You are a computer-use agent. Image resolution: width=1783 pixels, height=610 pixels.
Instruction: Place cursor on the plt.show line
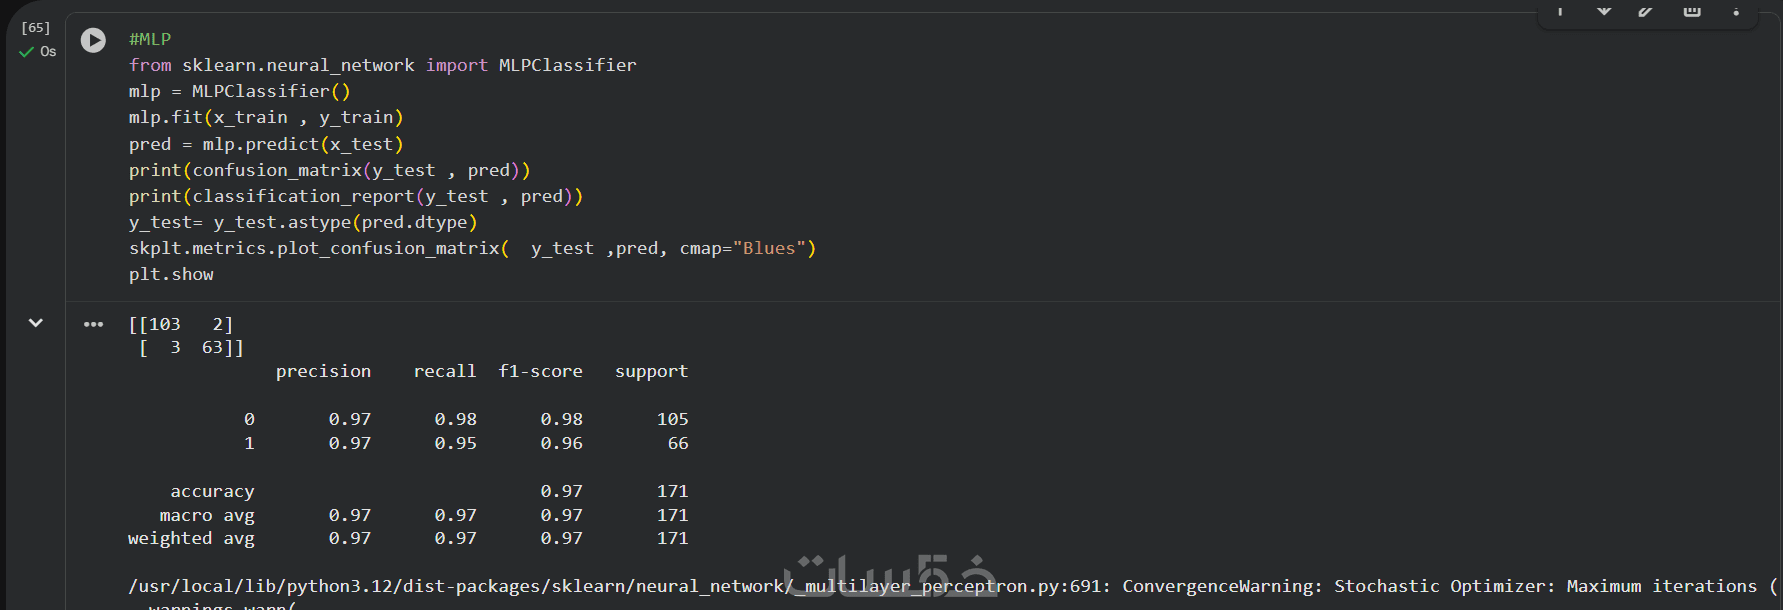pyautogui.click(x=171, y=274)
